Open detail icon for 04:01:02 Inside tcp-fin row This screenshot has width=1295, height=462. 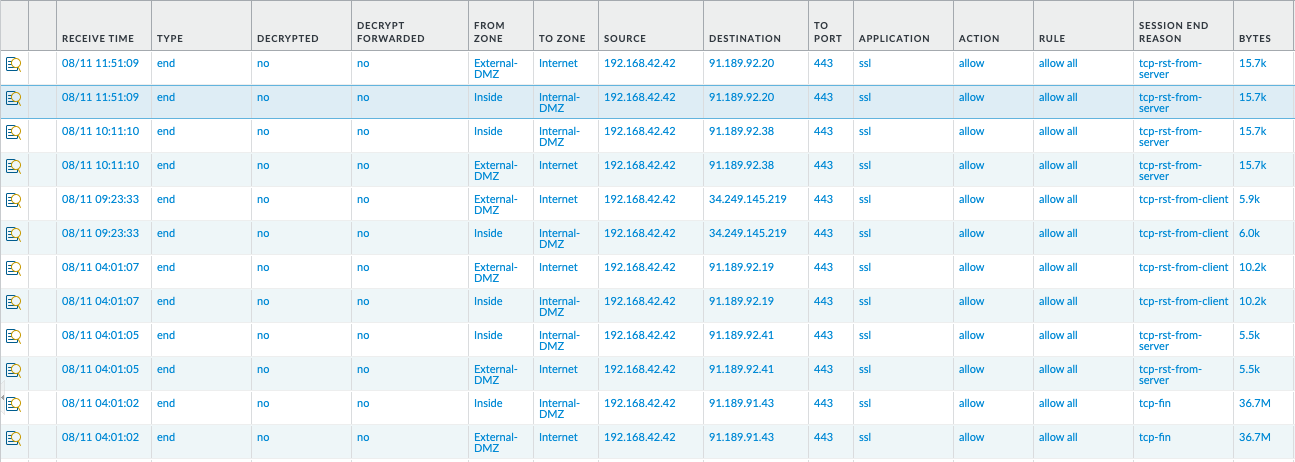[x=13, y=404]
